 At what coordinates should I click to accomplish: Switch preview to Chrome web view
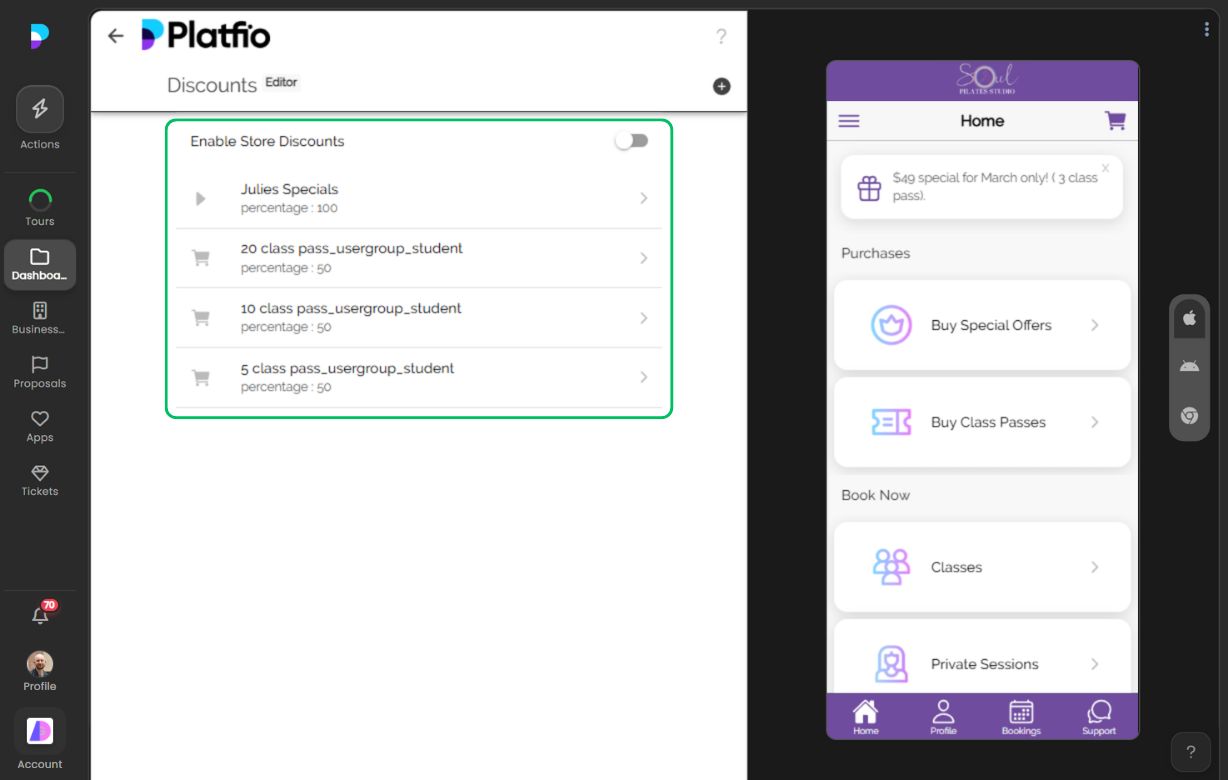pos(1189,416)
